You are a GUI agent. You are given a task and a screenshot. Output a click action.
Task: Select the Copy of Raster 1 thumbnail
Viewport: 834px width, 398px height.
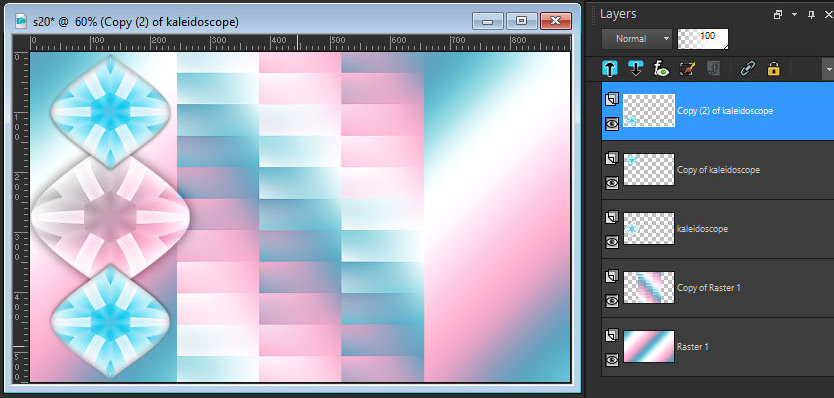pos(649,288)
